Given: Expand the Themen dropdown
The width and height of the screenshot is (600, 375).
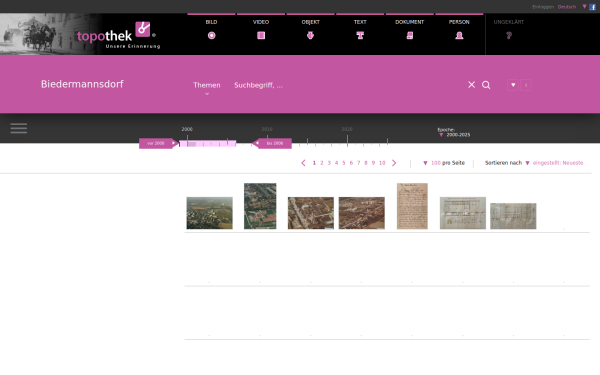Looking at the screenshot, I should [x=207, y=87].
